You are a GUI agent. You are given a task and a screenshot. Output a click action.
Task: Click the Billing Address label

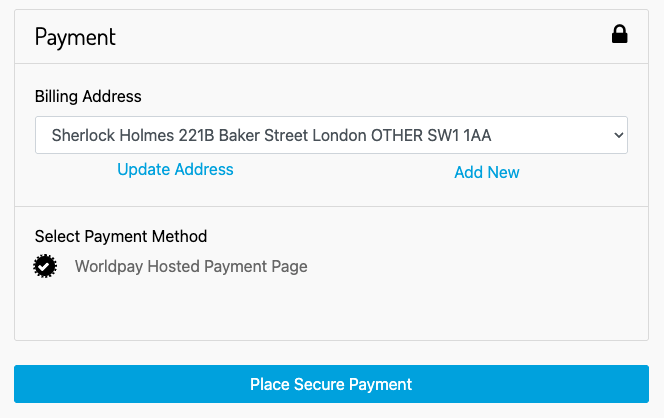(88, 97)
